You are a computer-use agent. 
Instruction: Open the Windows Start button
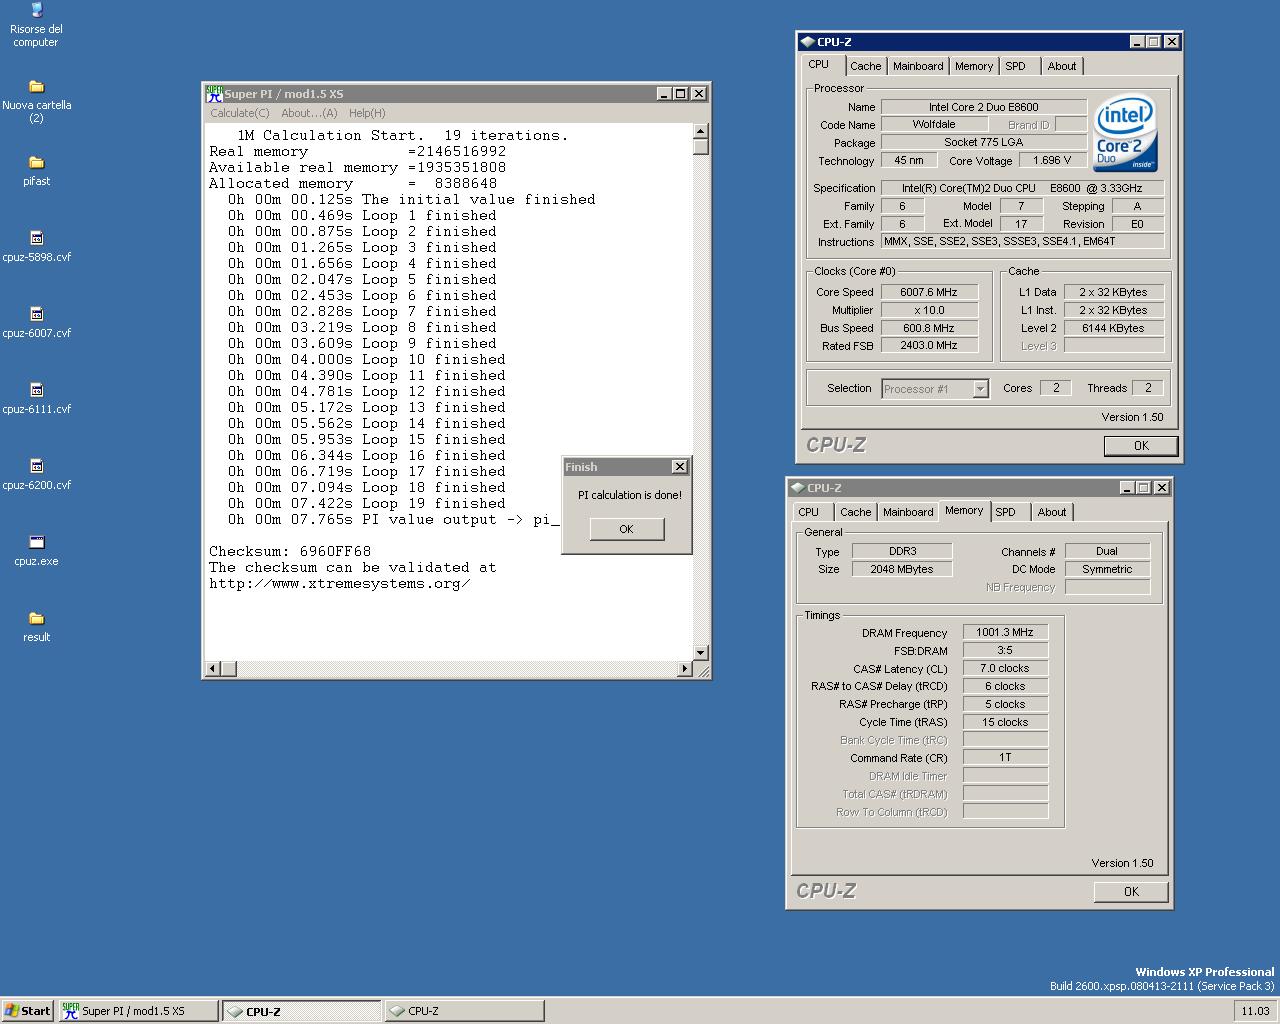pos(28,1011)
